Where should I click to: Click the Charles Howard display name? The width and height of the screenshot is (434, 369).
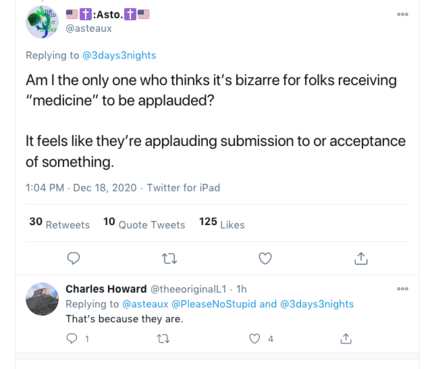click(106, 289)
